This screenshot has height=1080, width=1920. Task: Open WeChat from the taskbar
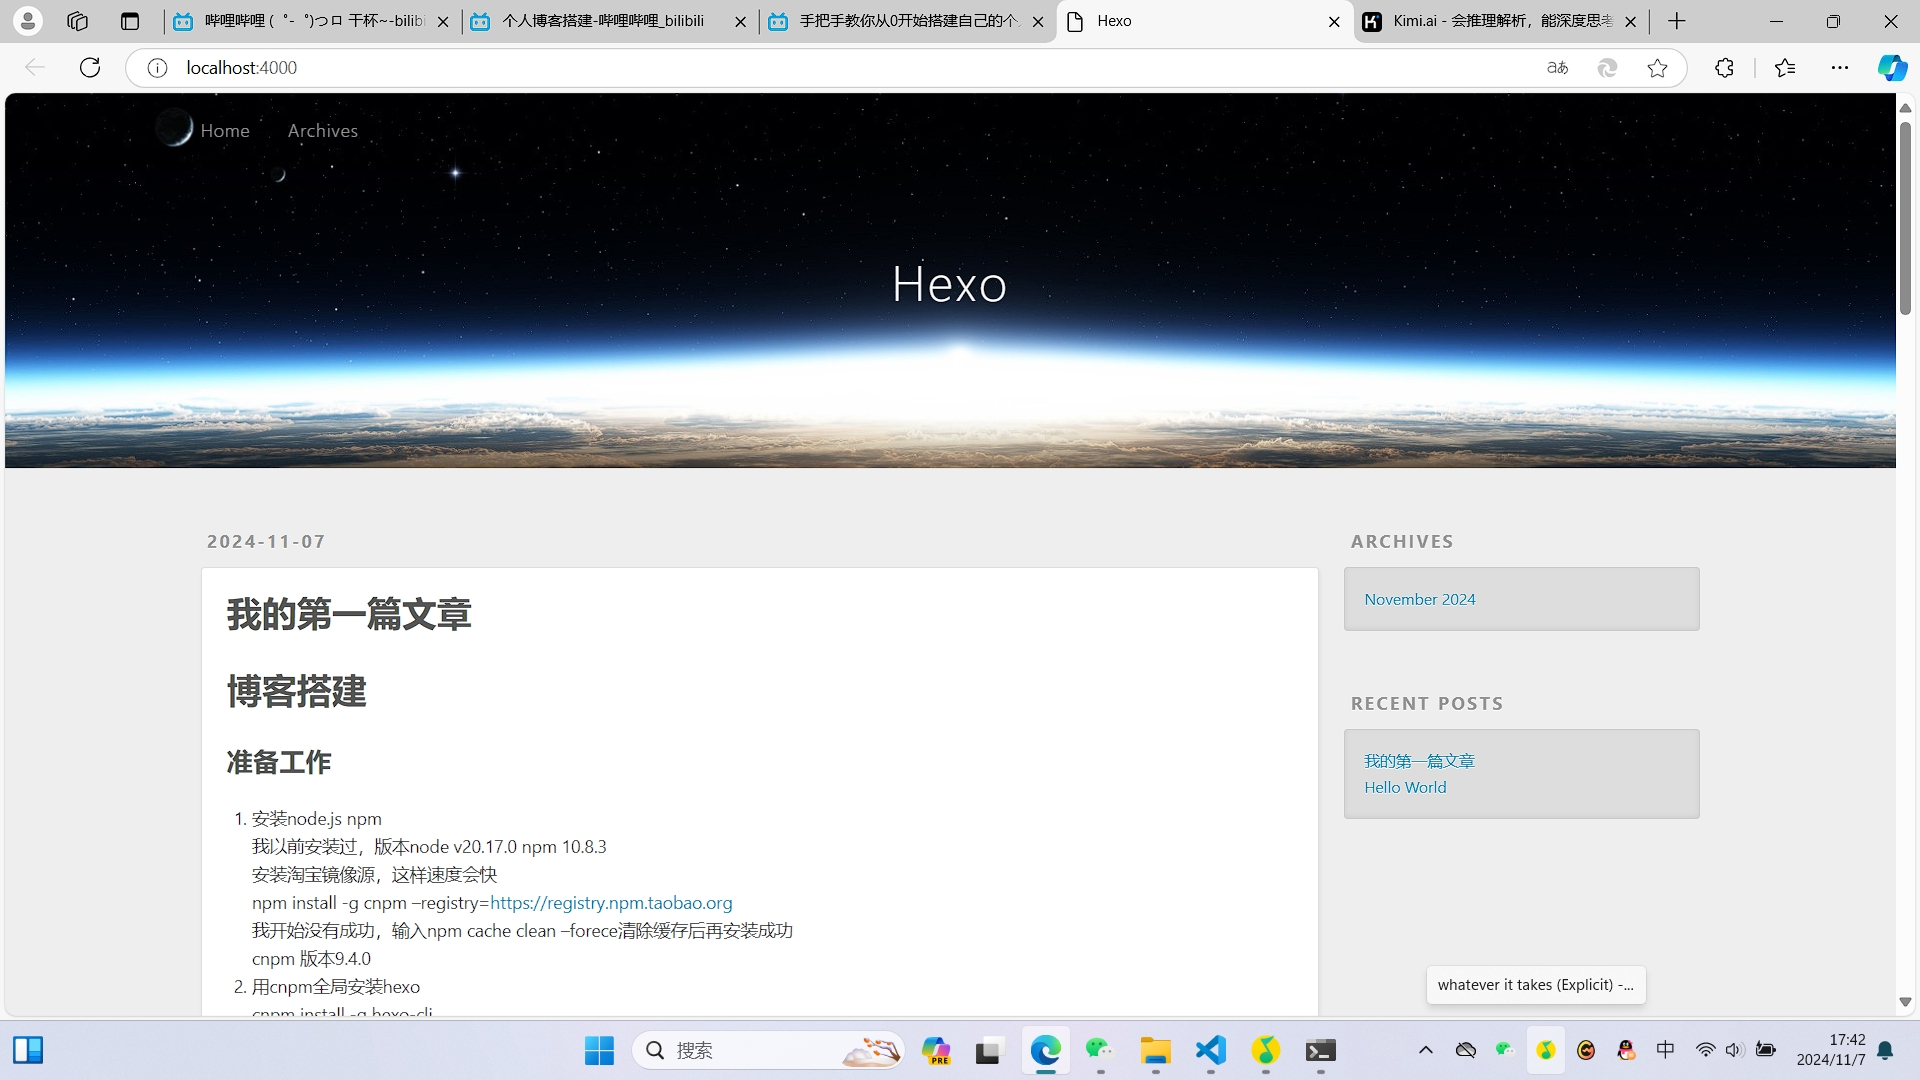pyautogui.click(x=1100, y=1050)
